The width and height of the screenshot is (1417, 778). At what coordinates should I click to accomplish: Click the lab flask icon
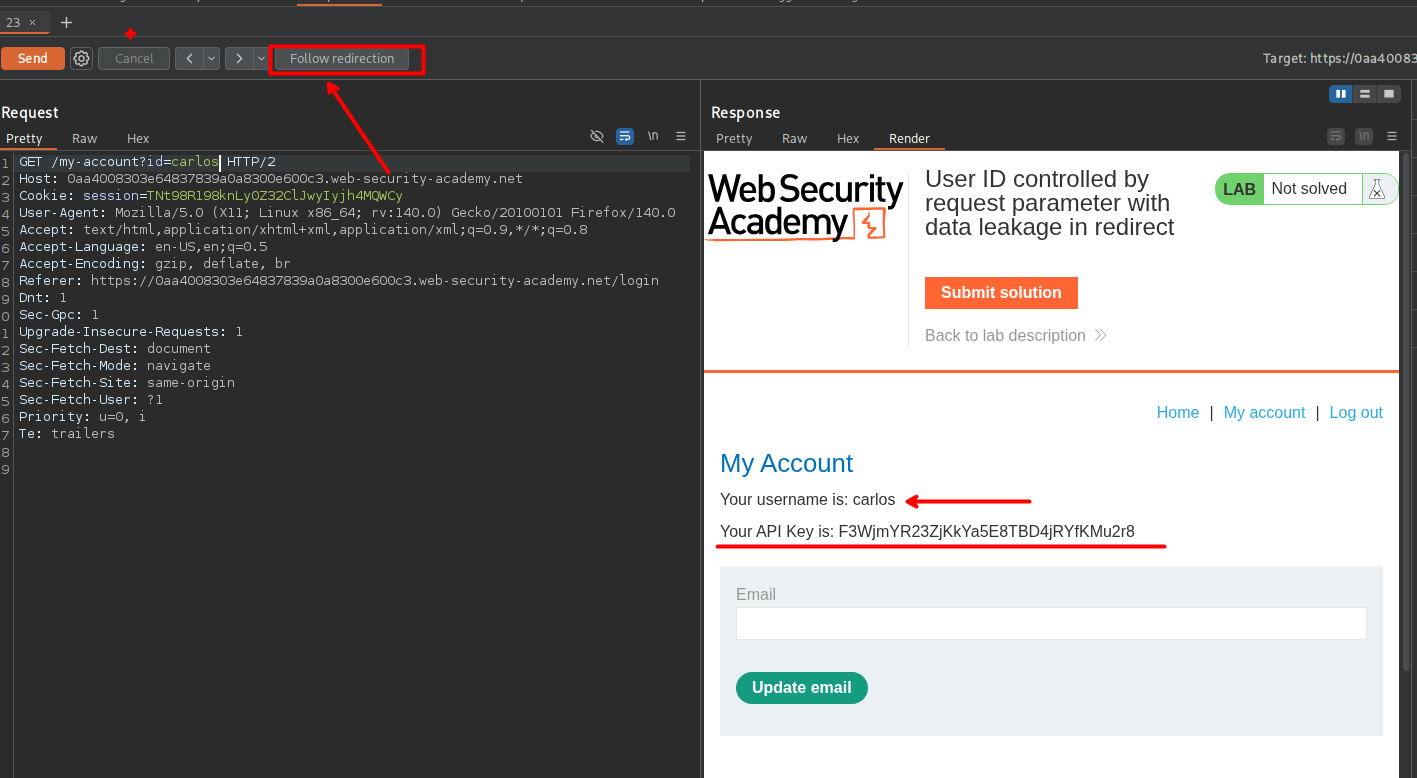[1377, 189]
